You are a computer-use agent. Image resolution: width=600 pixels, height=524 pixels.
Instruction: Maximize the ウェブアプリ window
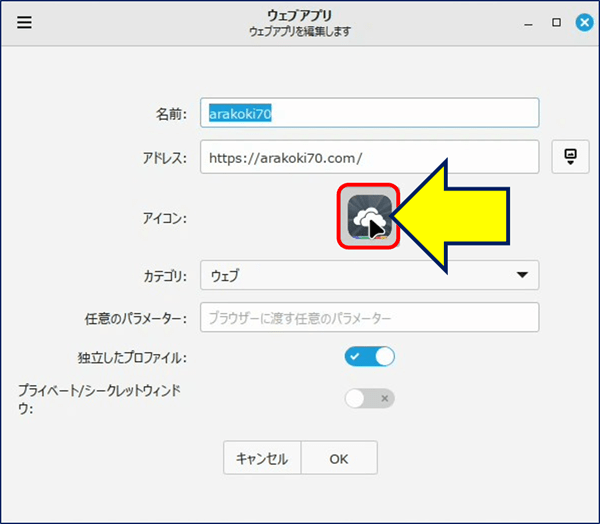click(x=556, y=23)
